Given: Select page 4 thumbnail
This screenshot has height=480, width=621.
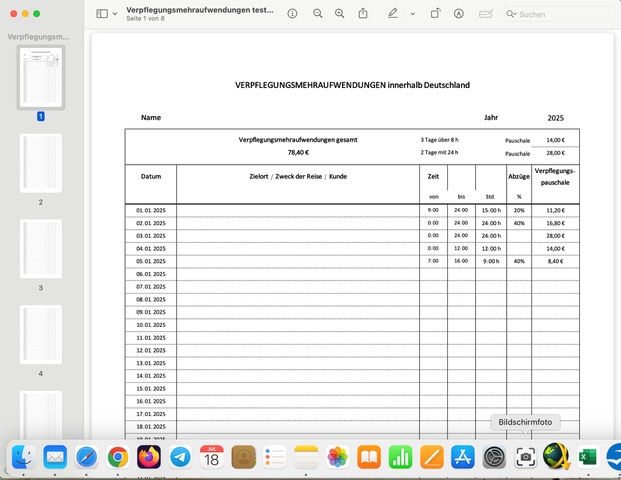Looking at the screenshot, I should click(x=41, y=335).
